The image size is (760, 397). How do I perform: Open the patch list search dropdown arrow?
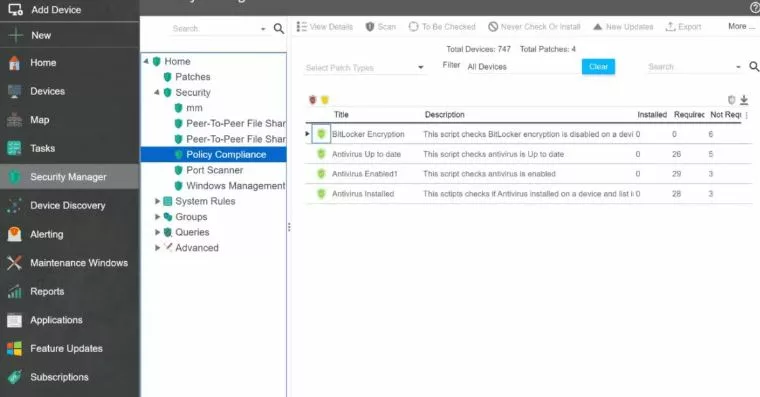point(738,67)
